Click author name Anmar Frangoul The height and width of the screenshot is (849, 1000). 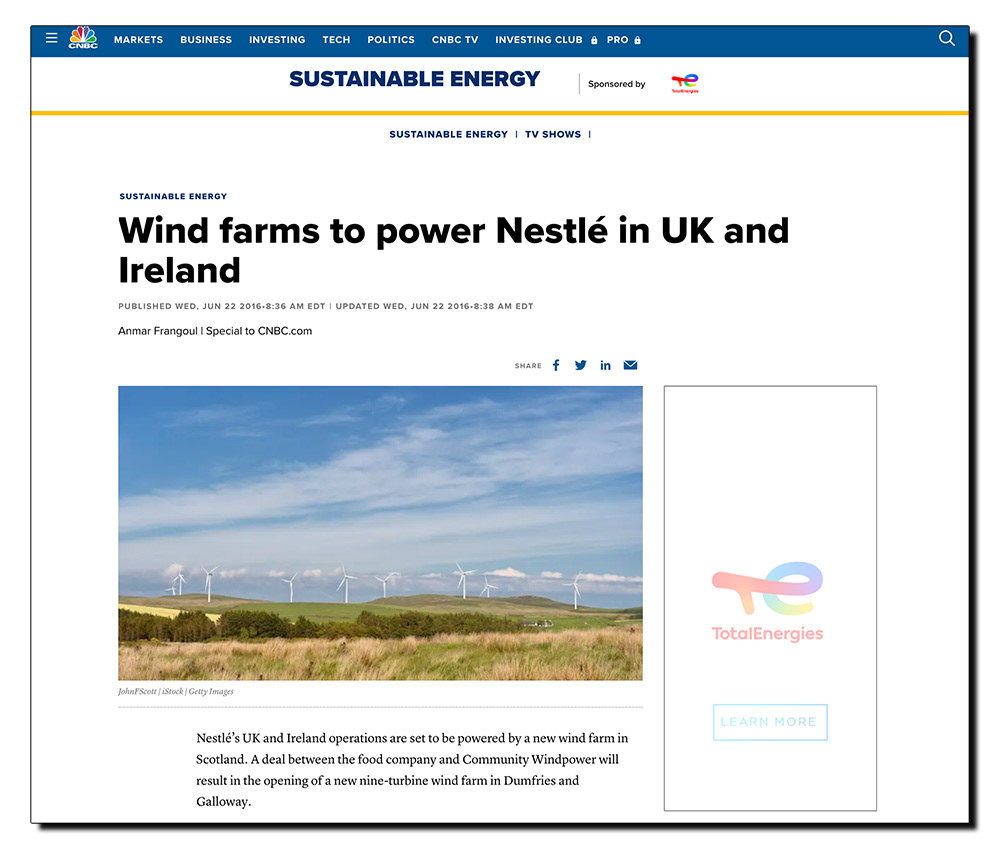coord(158,331)
